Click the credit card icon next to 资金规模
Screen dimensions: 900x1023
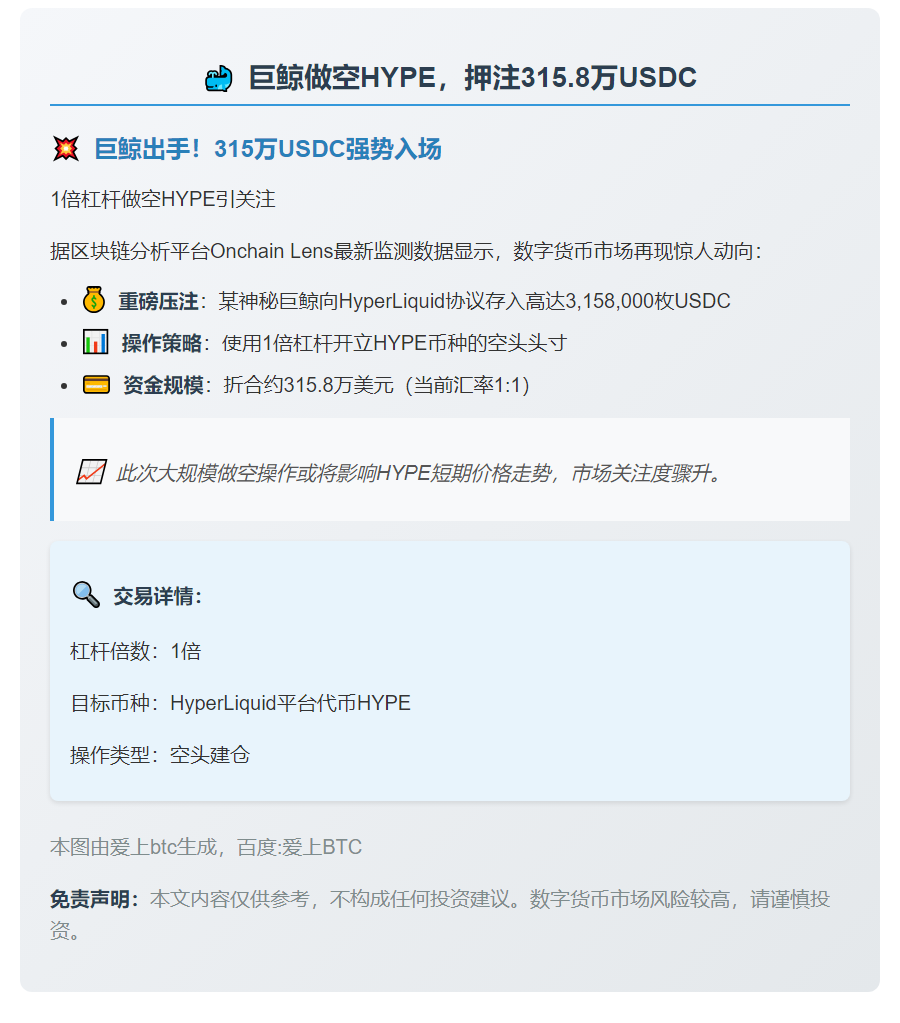pyautogui.click(x=96, y=384)
